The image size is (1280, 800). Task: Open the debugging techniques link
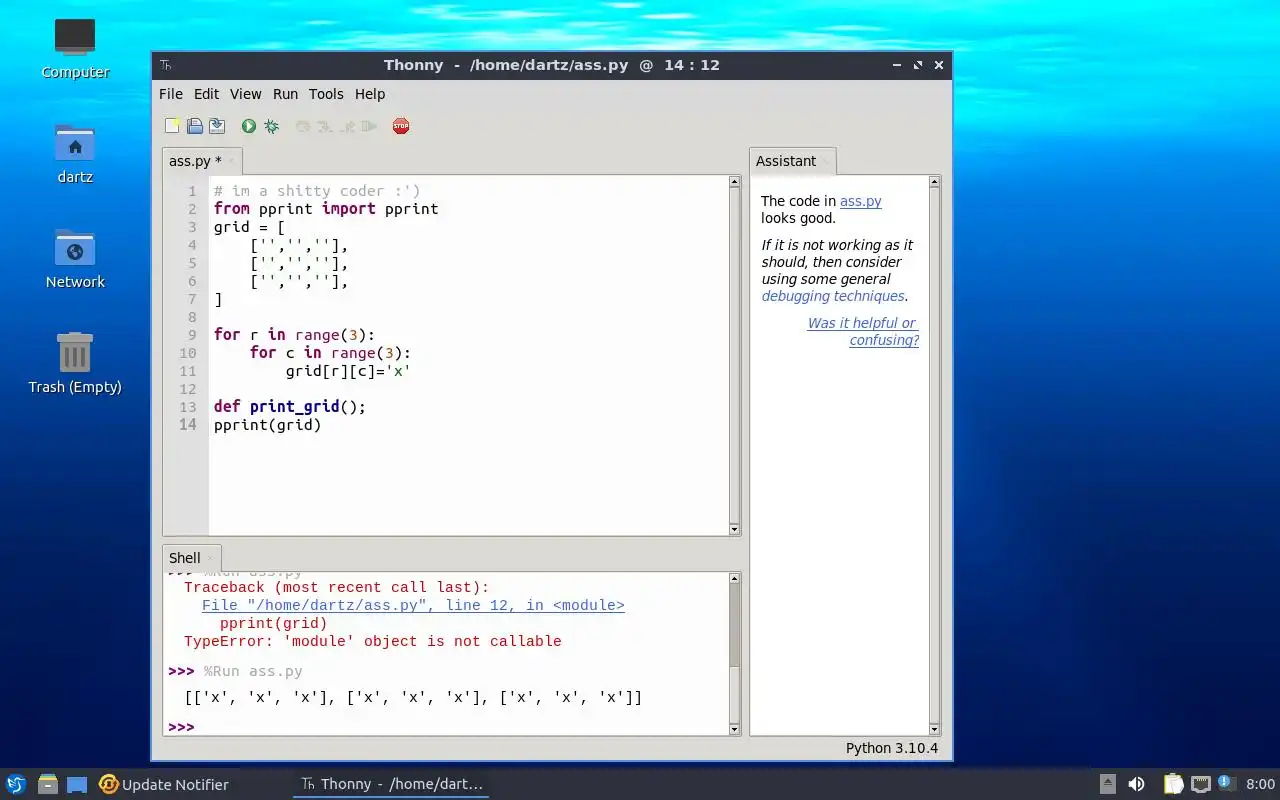pyautogui.click(x=833, y=296)
